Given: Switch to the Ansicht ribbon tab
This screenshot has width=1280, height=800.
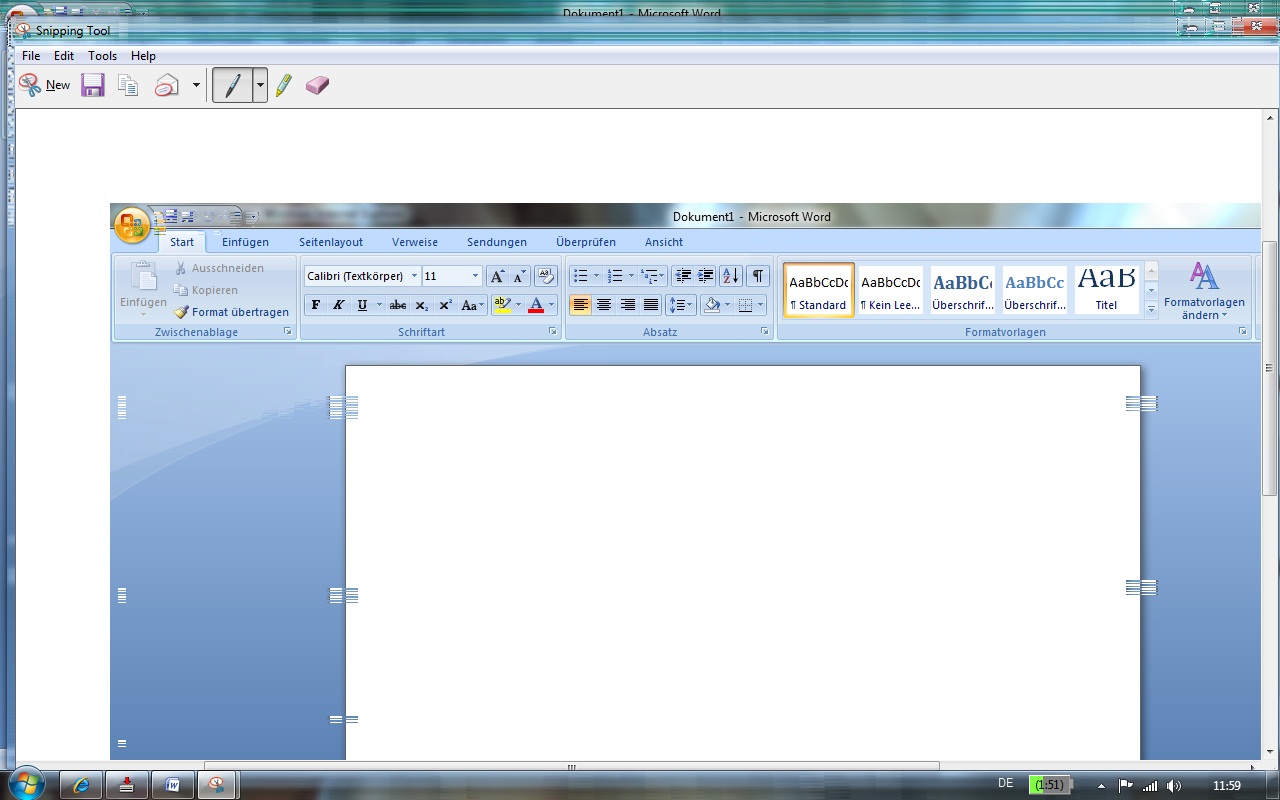Looking at the screenshot, I should pyautogui.click(x=664, y=242).
